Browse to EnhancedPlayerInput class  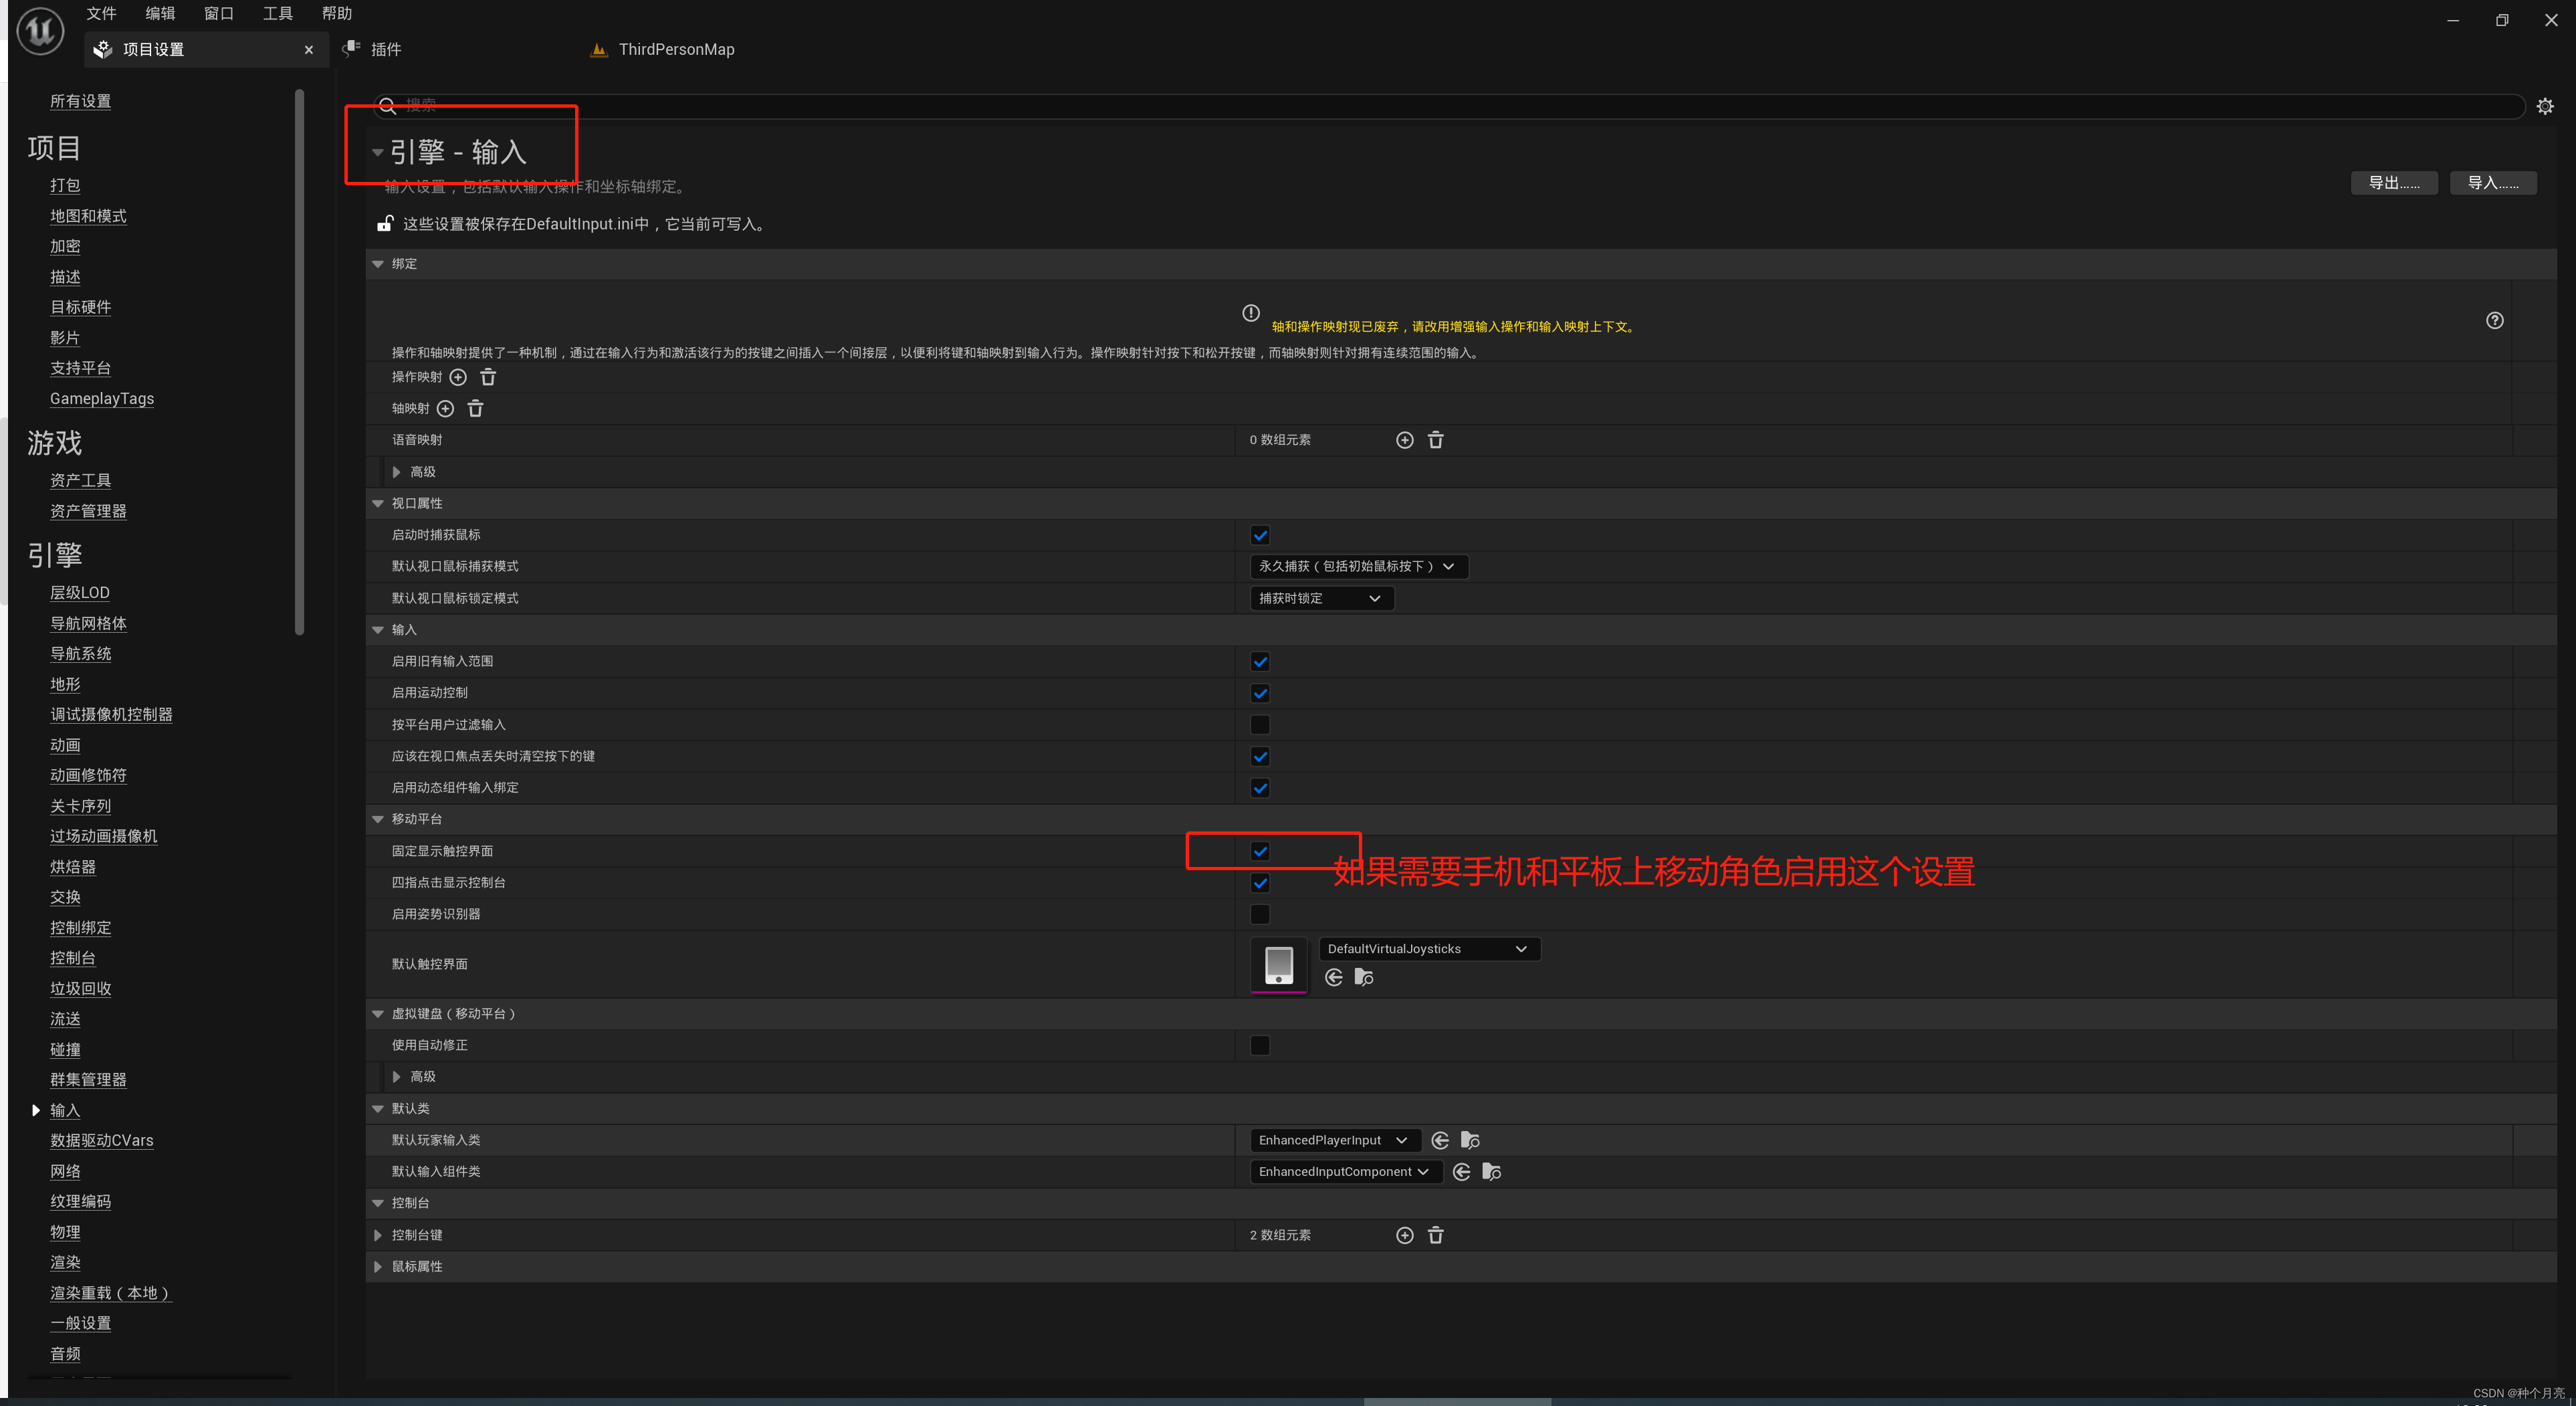[x=1470, y=1140]
